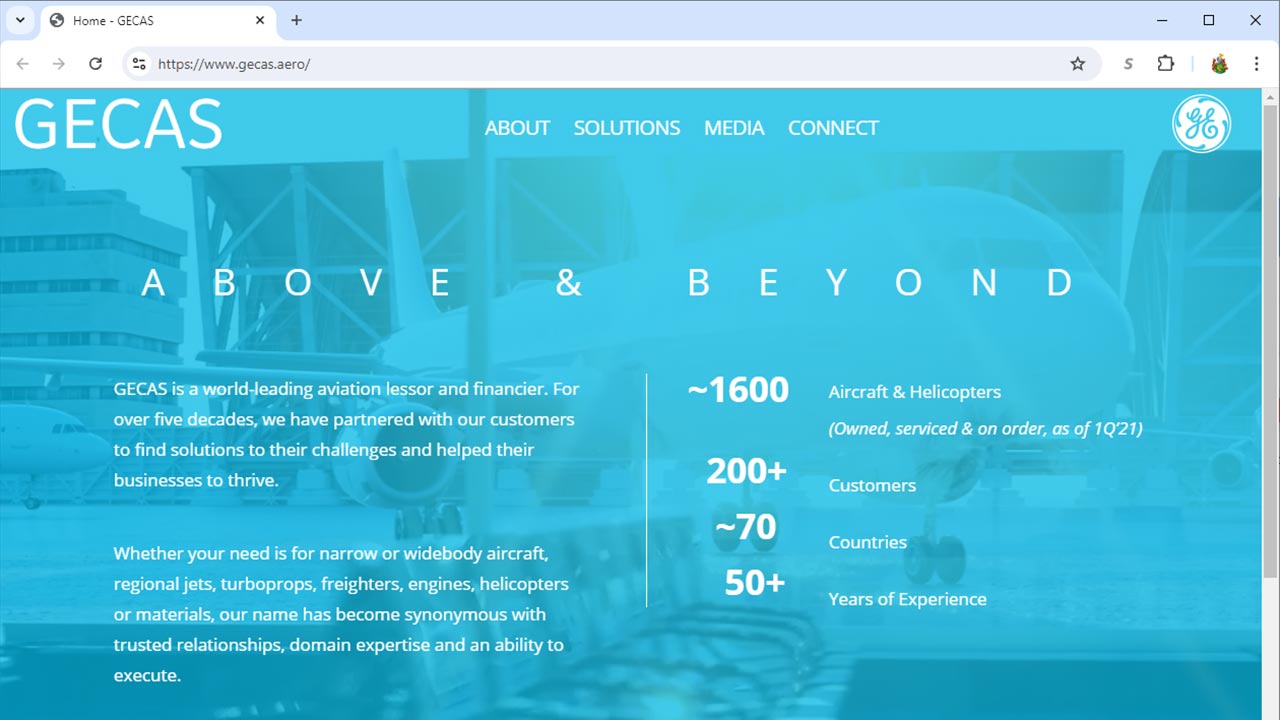This screenshot has width=1280, height=720.
Task: Close the Home - GECAS tab
Action: [260, 20]
